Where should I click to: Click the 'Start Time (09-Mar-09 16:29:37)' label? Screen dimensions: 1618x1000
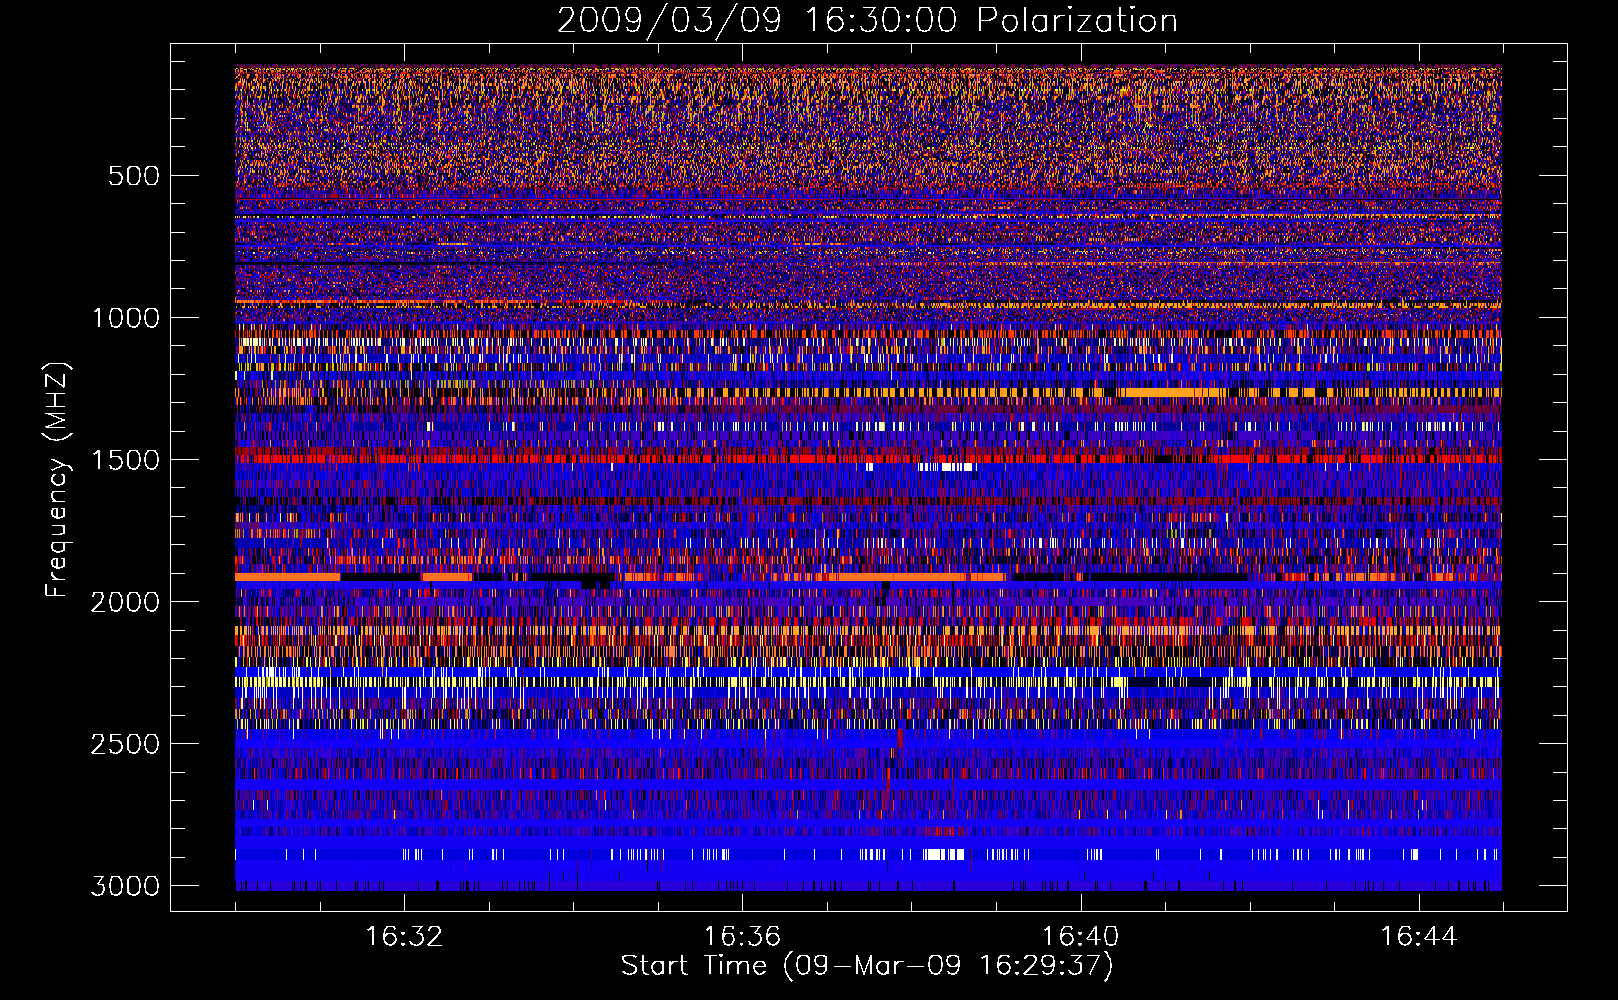click(867, 966)
